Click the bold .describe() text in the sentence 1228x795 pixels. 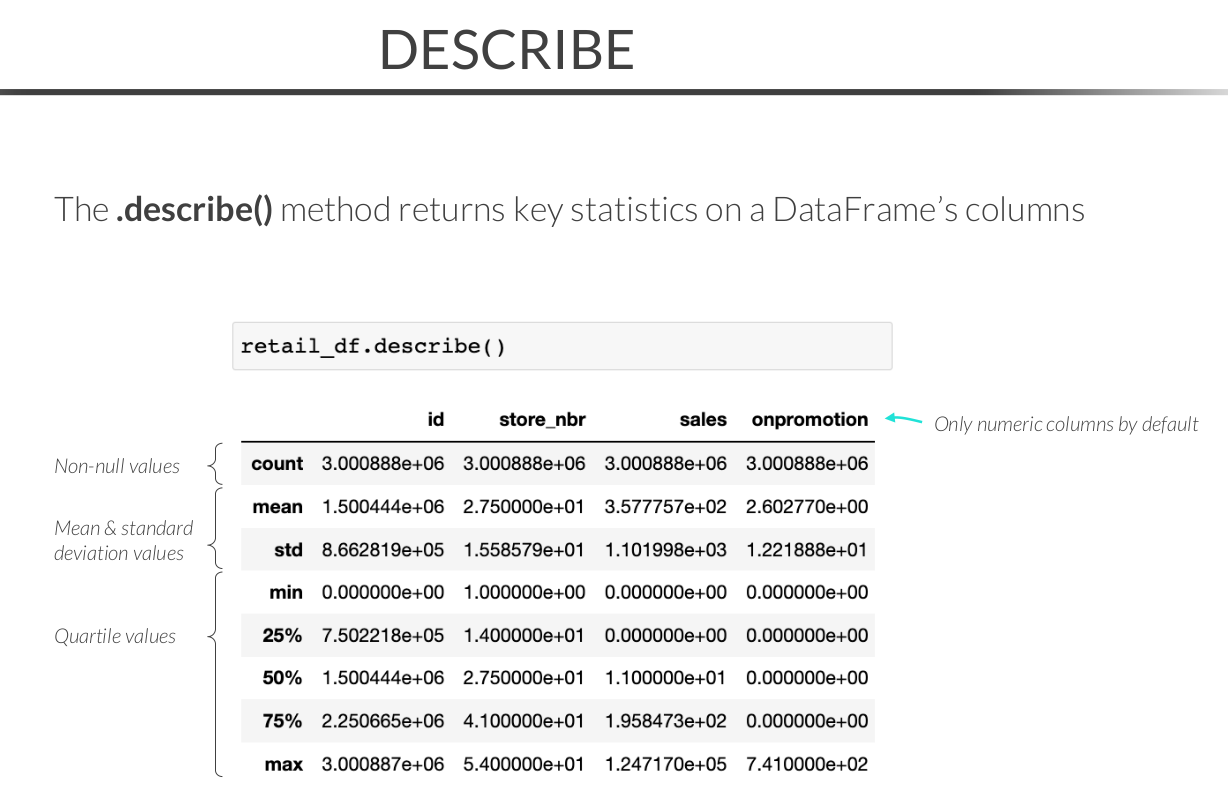coord(194,210)
